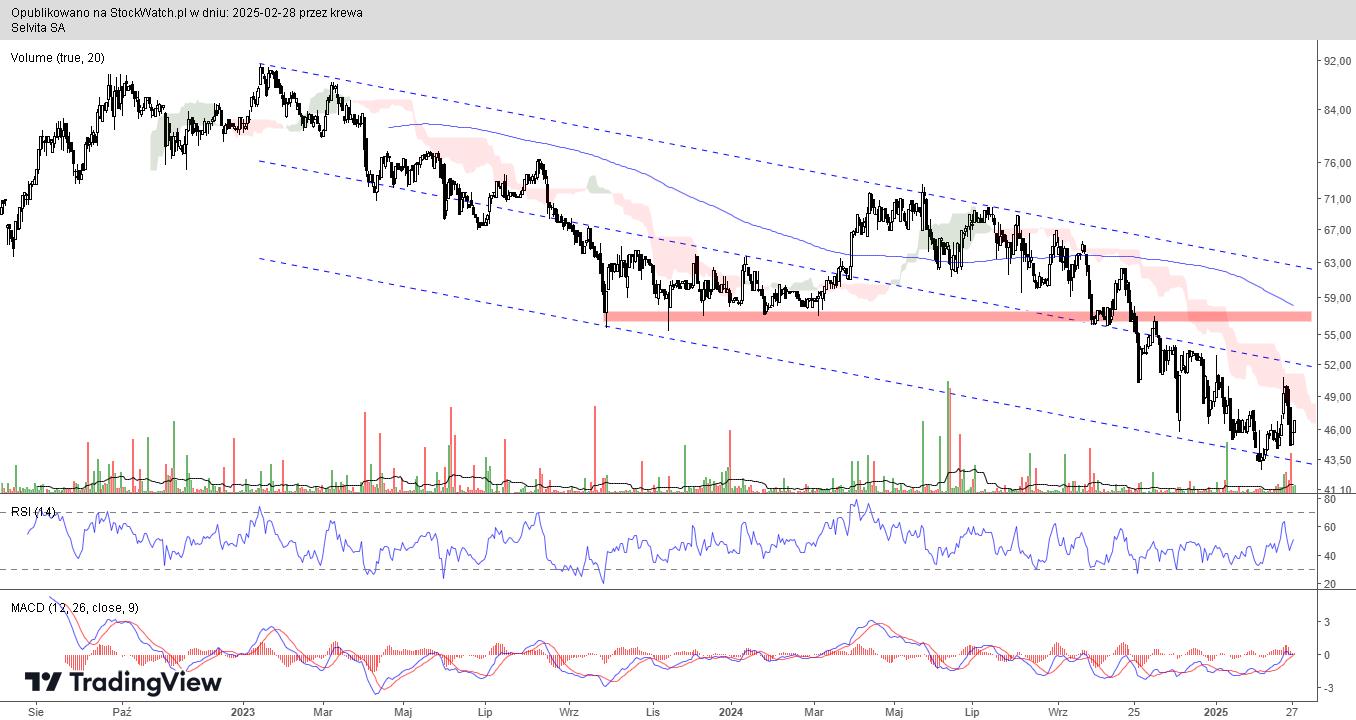Click the 46,00 price axis label

[1336, 430]
